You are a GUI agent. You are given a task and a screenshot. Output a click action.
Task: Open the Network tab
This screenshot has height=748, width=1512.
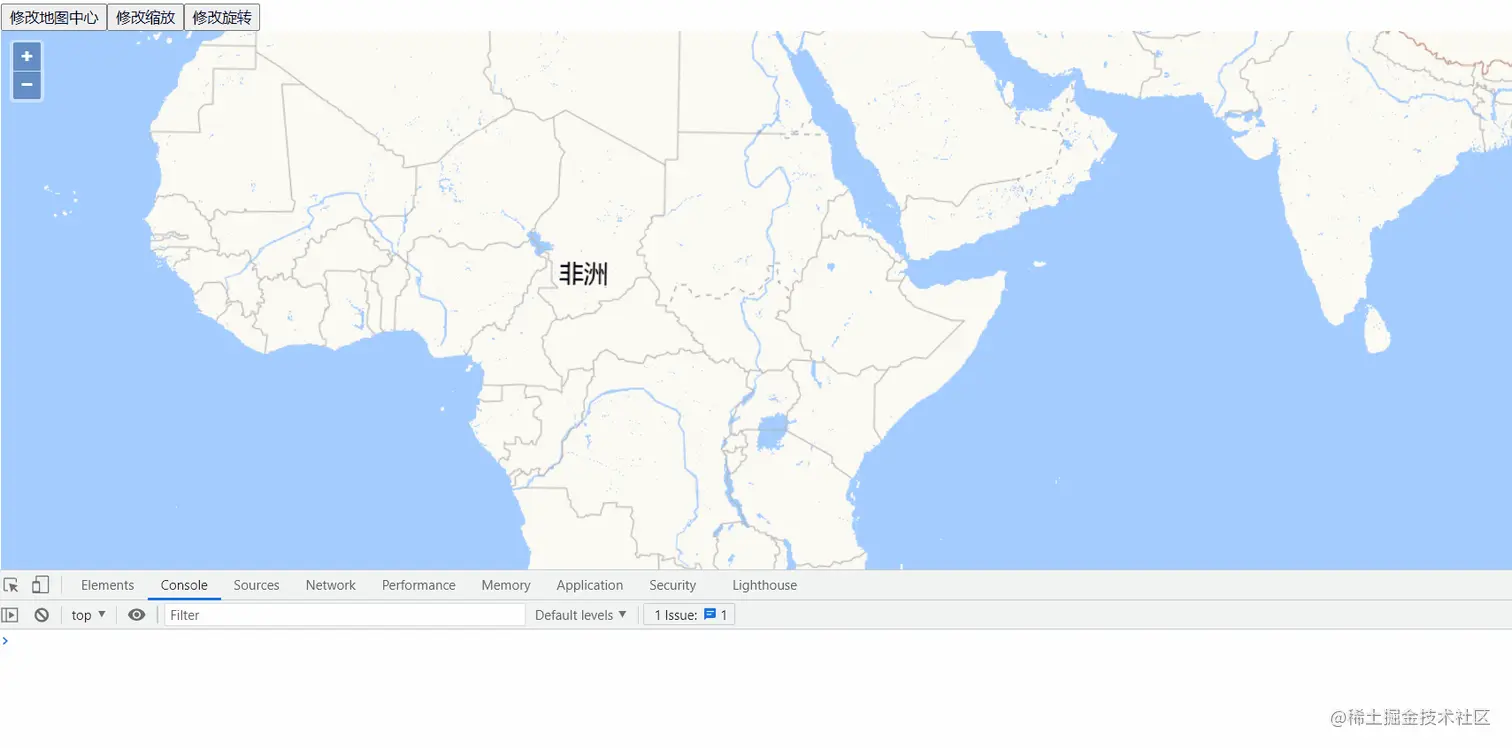tap(330, 585)
